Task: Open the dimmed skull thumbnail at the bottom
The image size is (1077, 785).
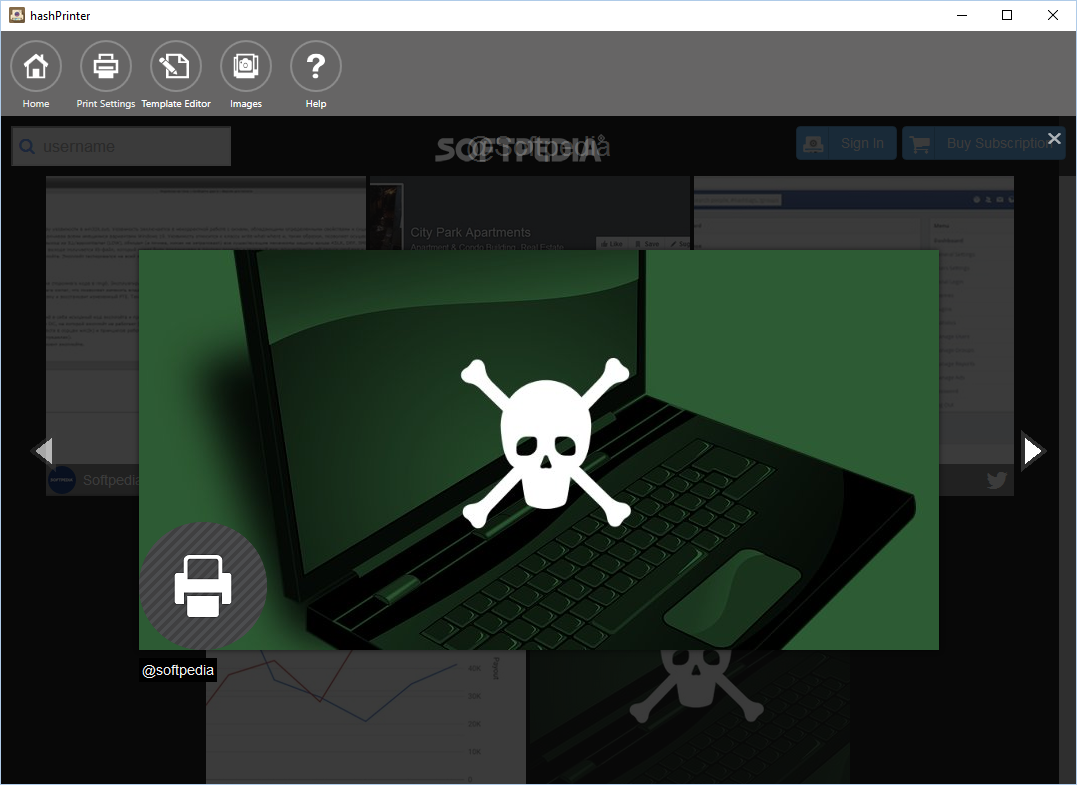Action: click(x=690, y=716)
